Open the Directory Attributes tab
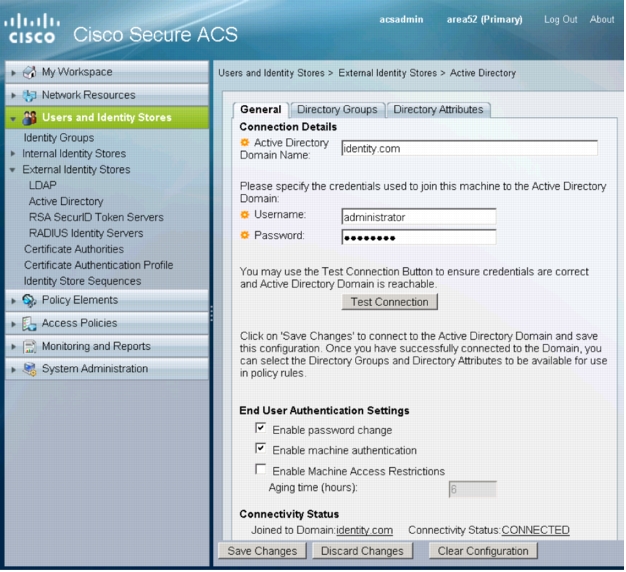The width and height of the screenshot is (626, 572). [x=438, y=110]
